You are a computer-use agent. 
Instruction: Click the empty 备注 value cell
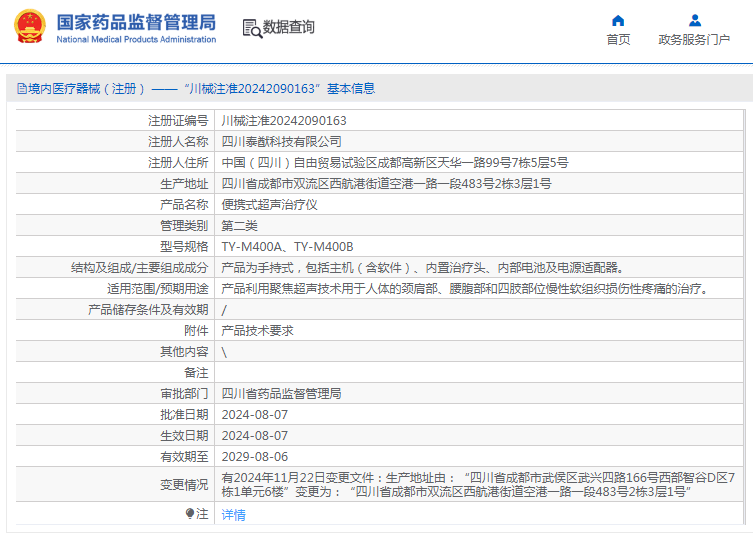tap(479, 373)
